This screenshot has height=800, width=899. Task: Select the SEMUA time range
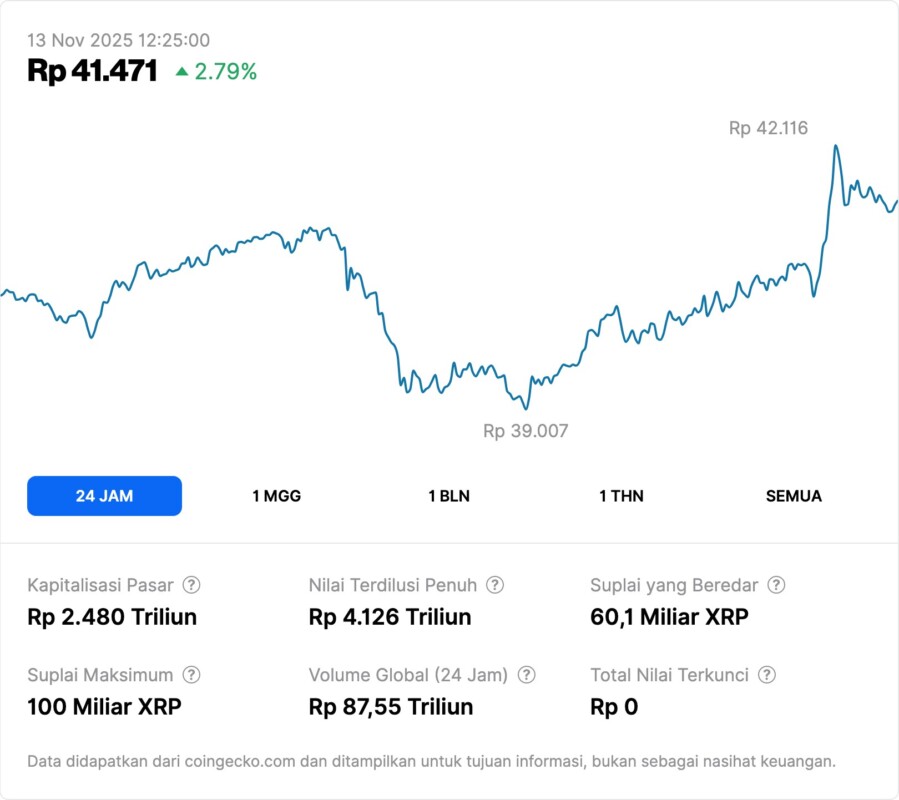point(794,496)
